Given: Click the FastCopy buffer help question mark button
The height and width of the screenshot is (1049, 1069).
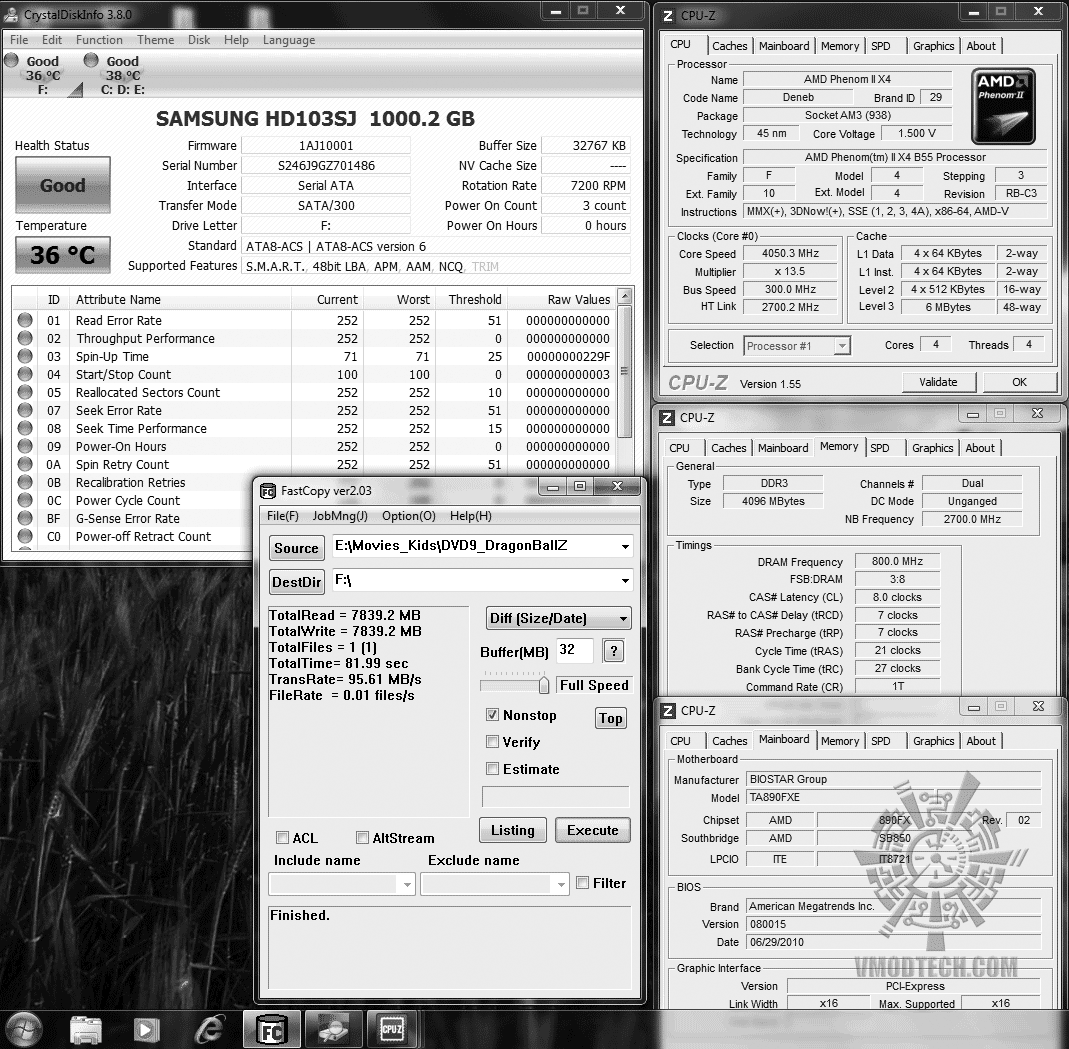Looking at the screenshot, I should [x=614, y=651].
